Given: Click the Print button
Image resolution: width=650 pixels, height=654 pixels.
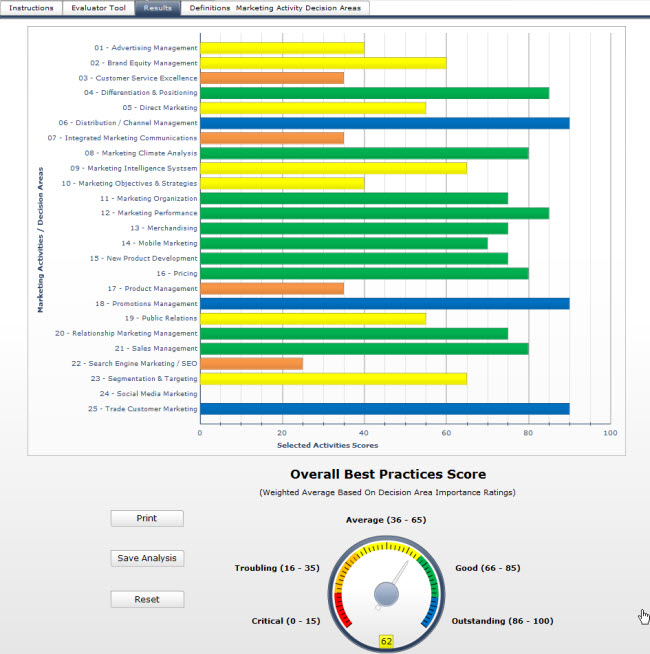Looking at the screenshot, I should pos(147,518).
